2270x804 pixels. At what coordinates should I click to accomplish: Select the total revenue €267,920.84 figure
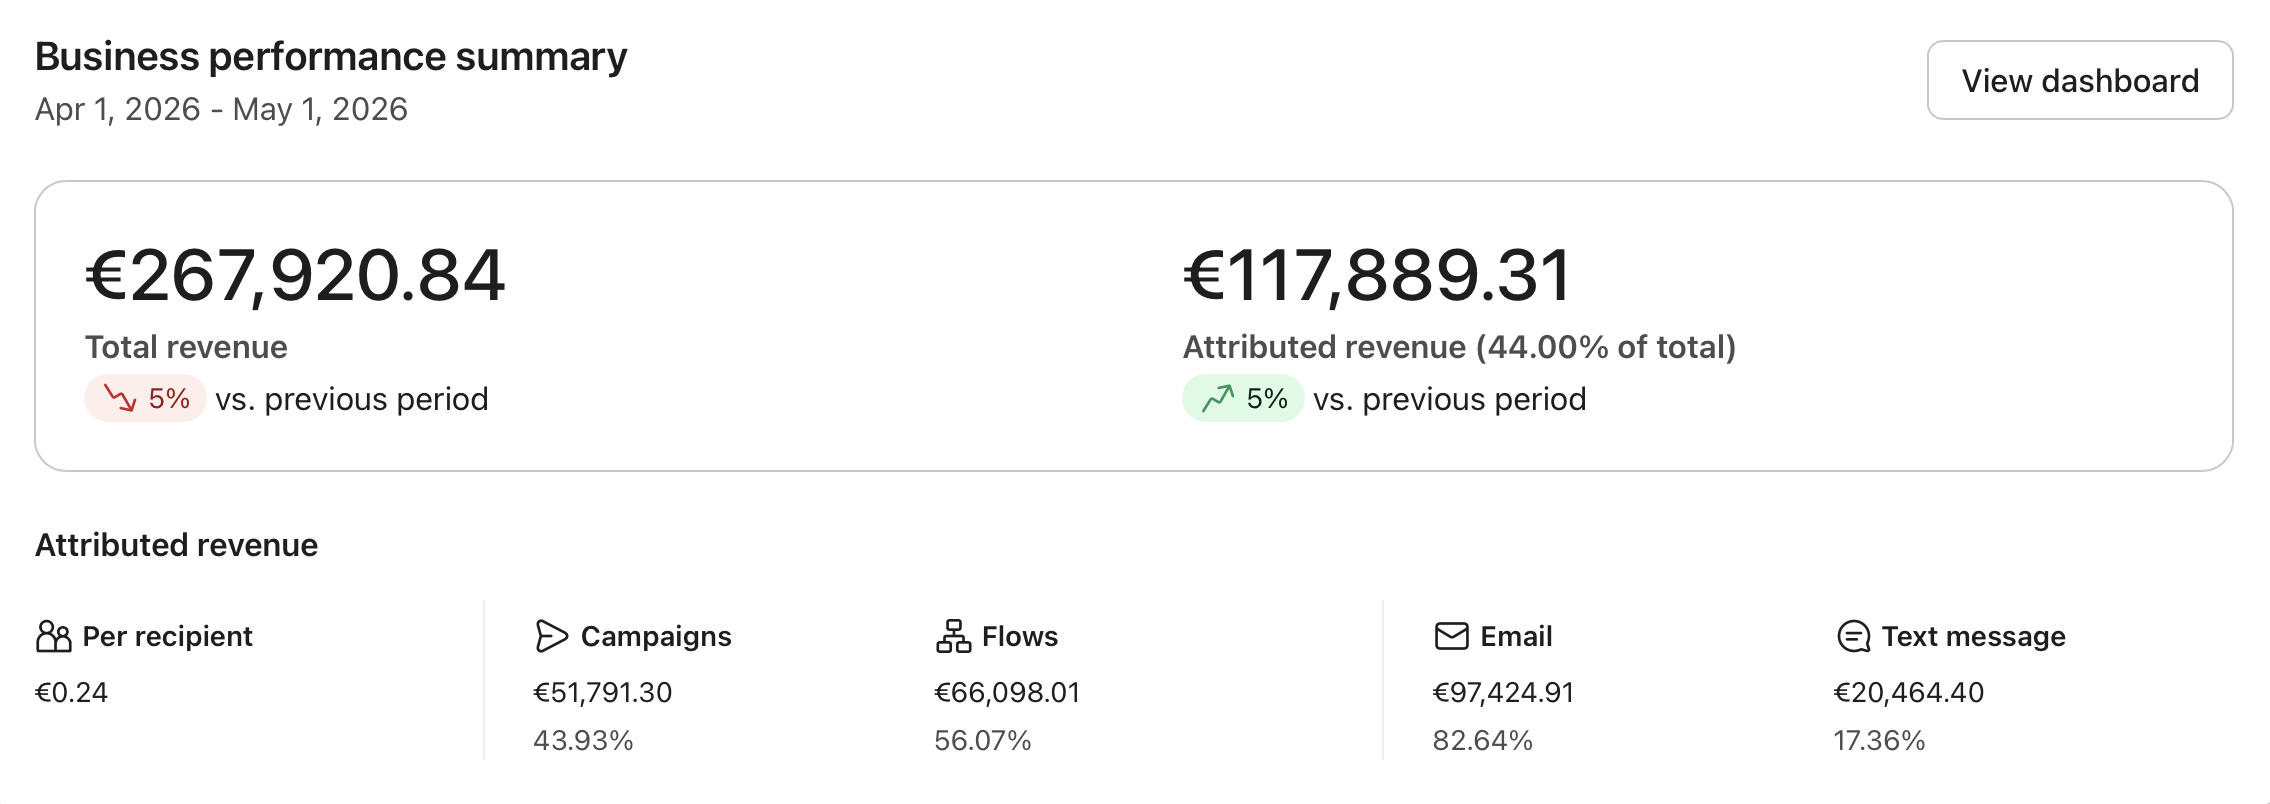pyautogui.click(x=295, y=275)
